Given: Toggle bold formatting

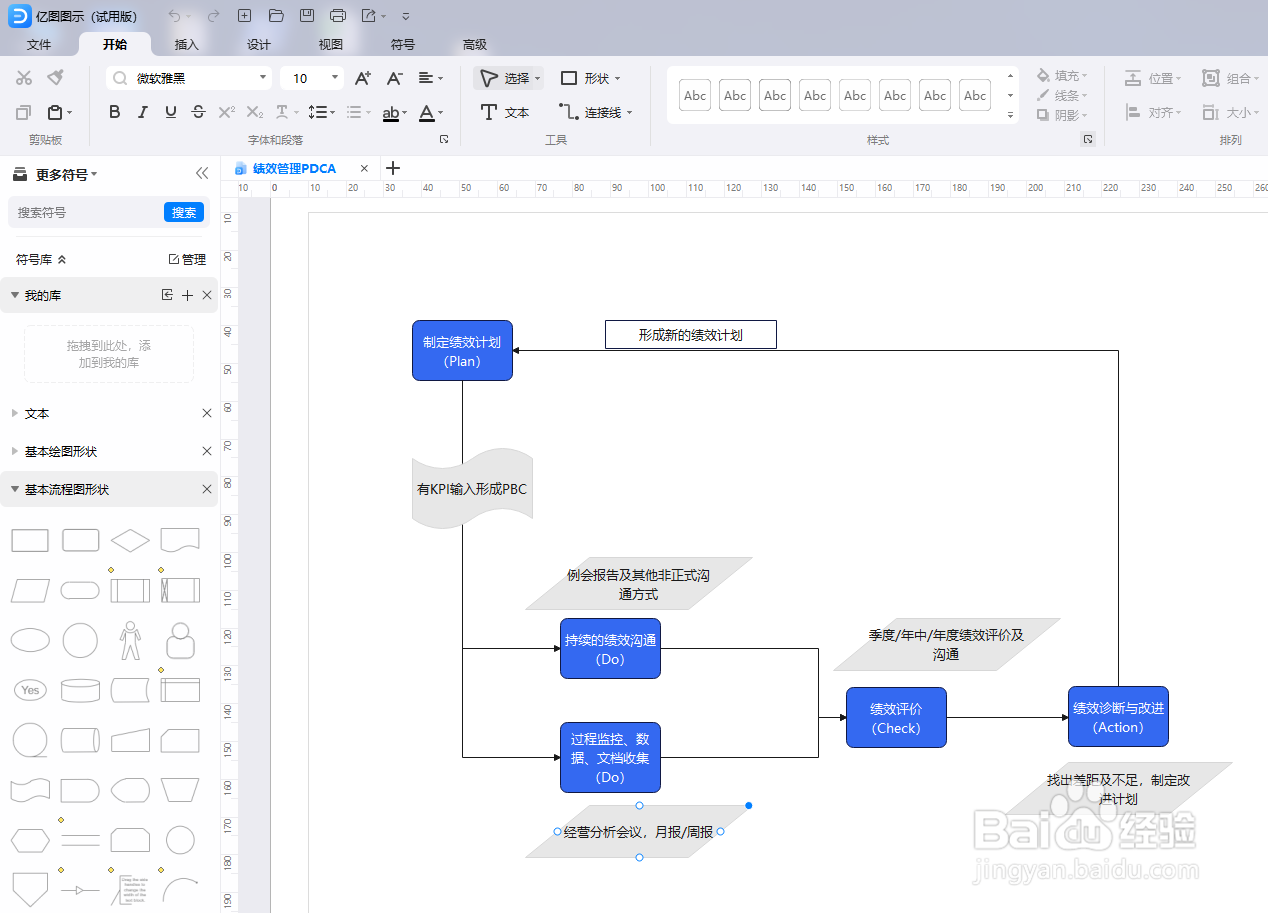Looking at the screenshot, I should pyautogui.click(x=114, y=112).
